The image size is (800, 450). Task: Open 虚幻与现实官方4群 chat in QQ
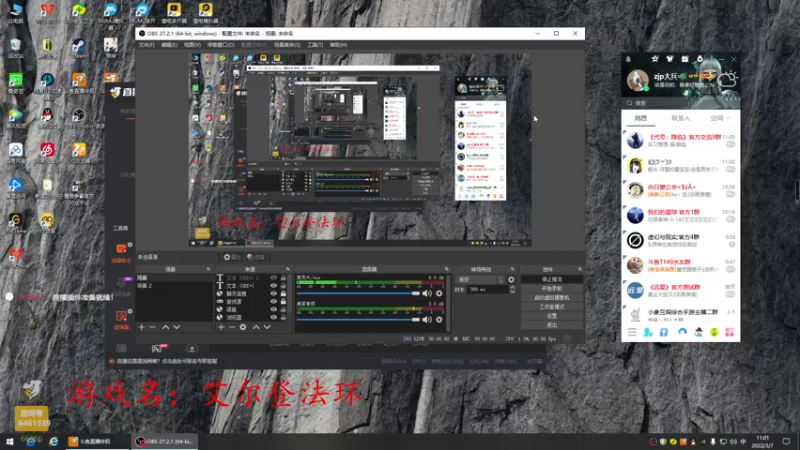[x=681, y=240]
